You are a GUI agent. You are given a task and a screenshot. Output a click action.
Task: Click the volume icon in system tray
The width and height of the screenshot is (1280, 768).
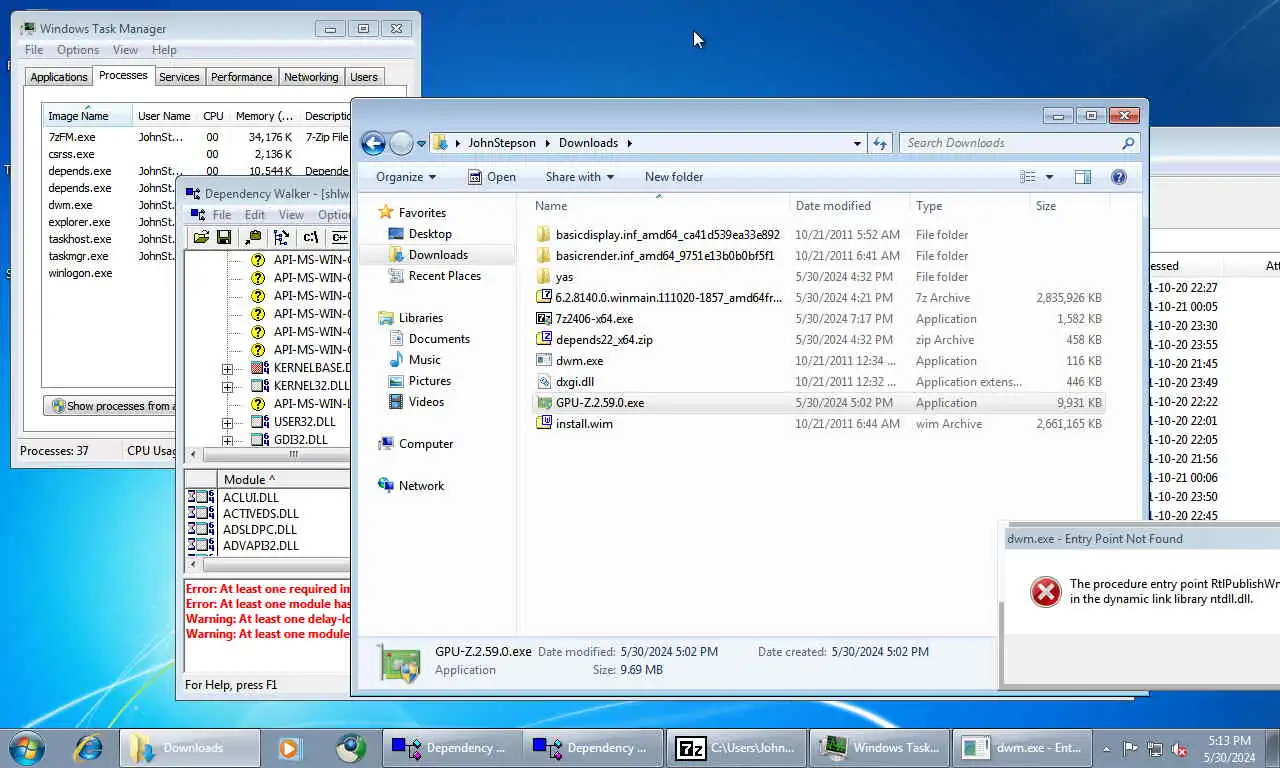coord(1180,748)
